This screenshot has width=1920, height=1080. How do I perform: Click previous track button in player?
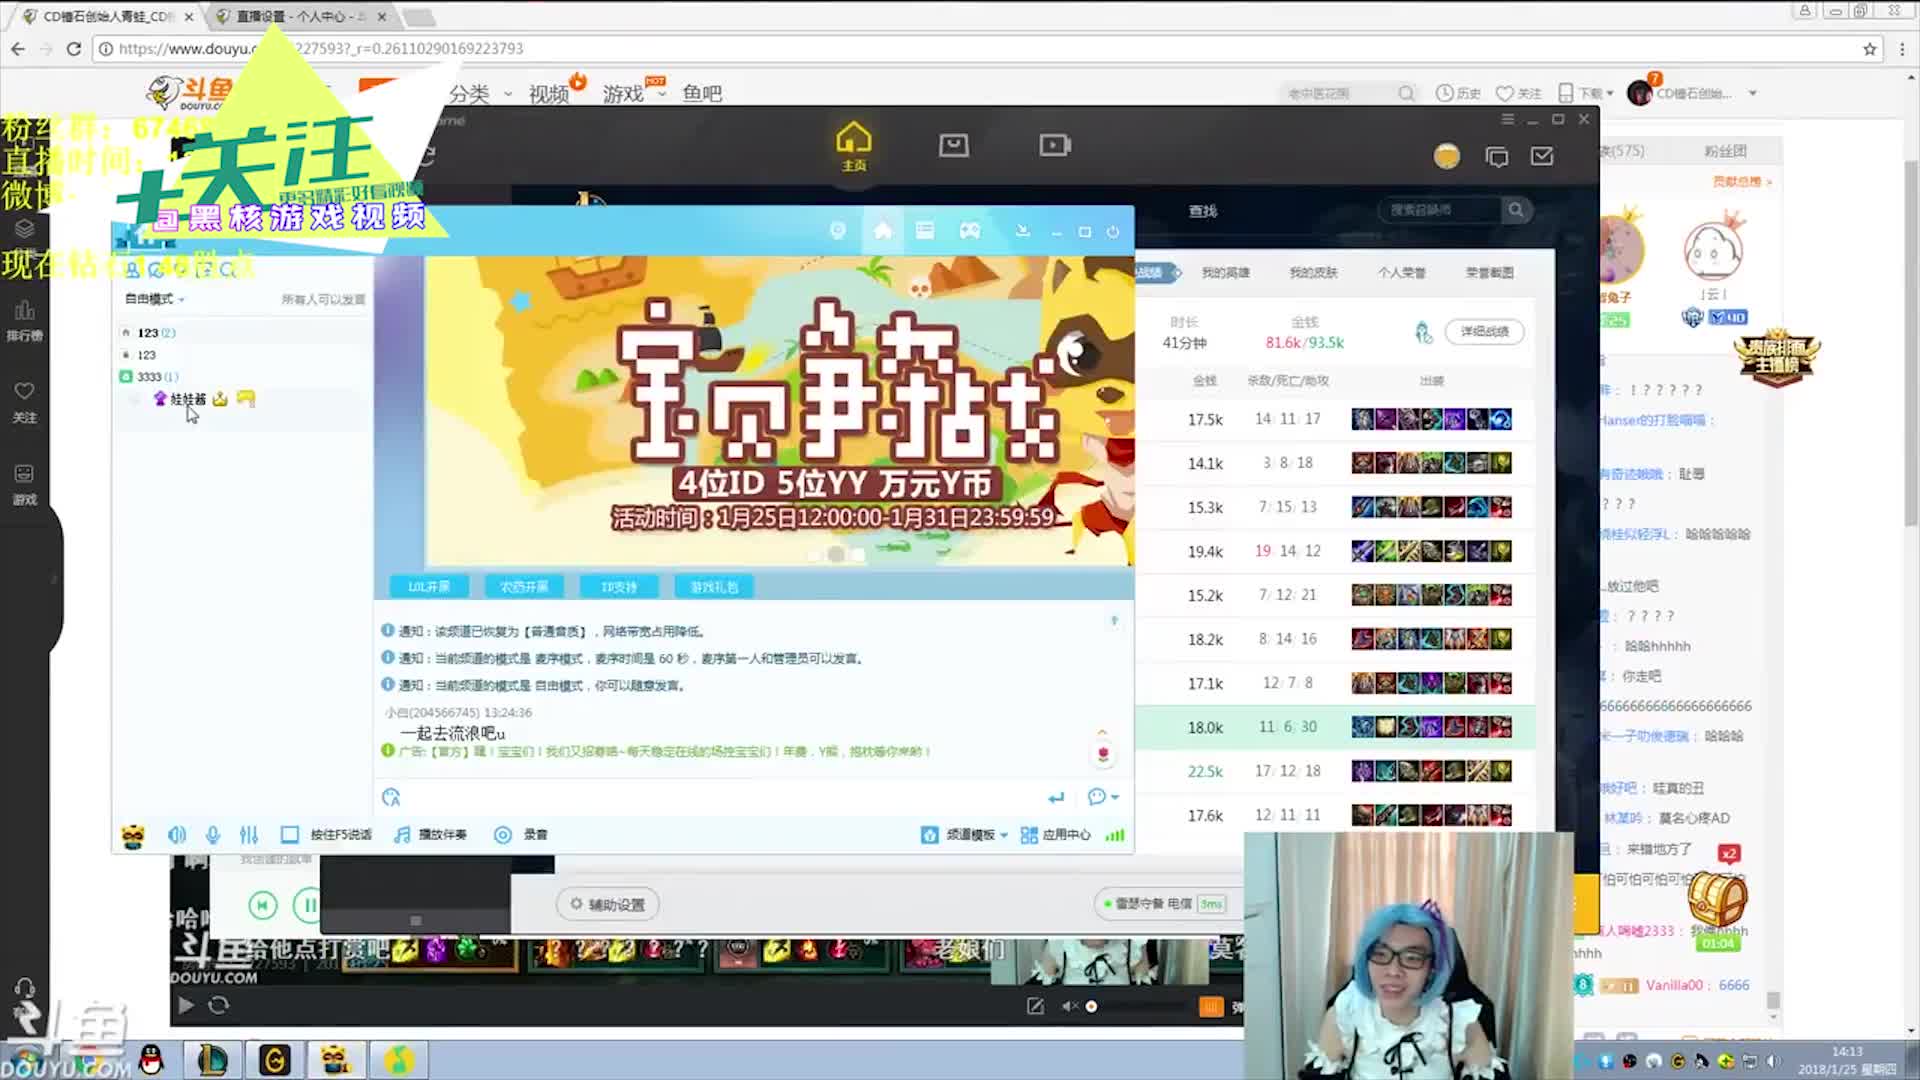point(262,905)
